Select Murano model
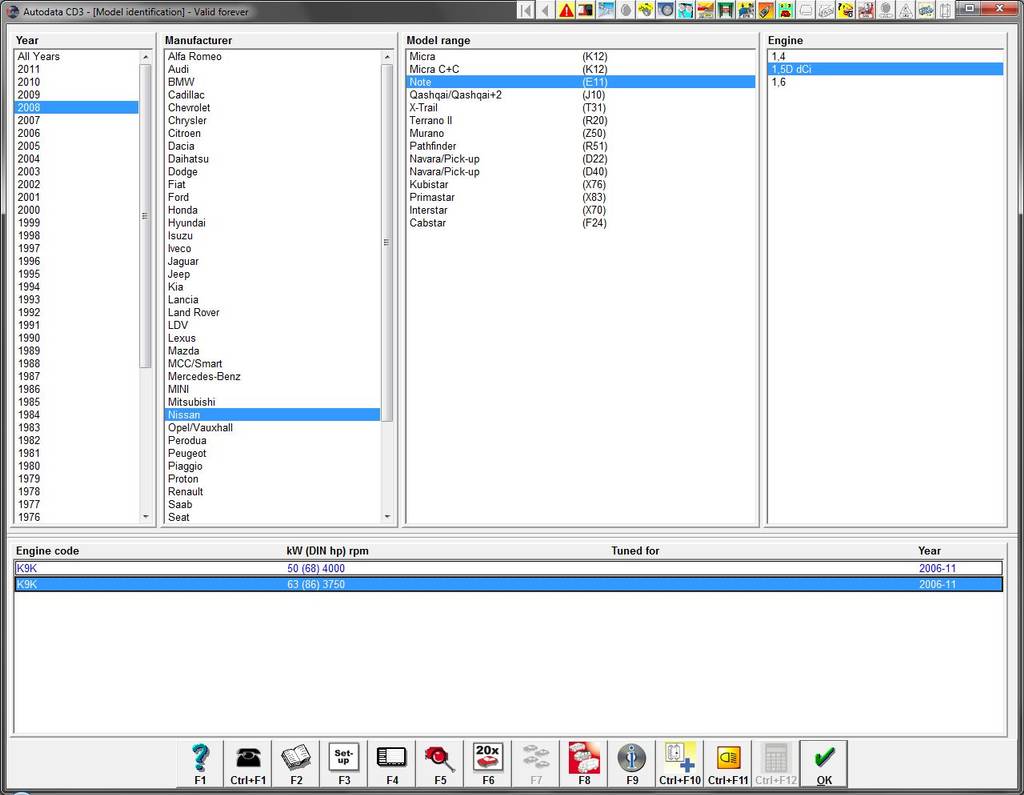This screenshot has height=795, width=1024. pyautogui.click(x=581, y=133)
